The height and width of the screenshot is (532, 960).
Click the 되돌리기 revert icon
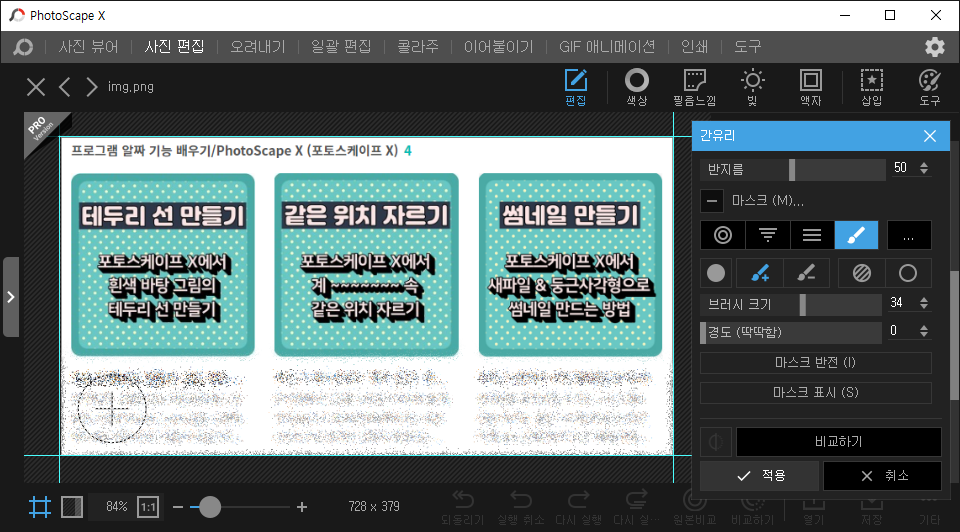click(462, 508)
